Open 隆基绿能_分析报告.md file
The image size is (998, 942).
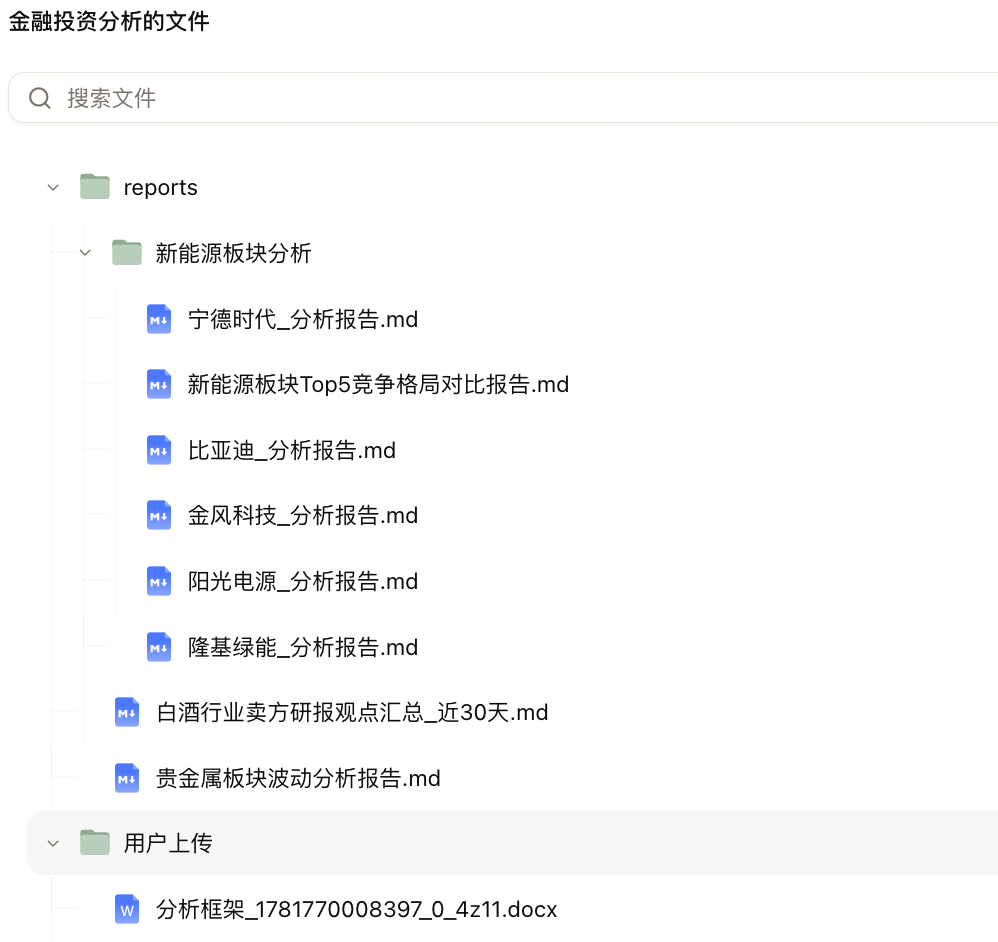(303, 647)
